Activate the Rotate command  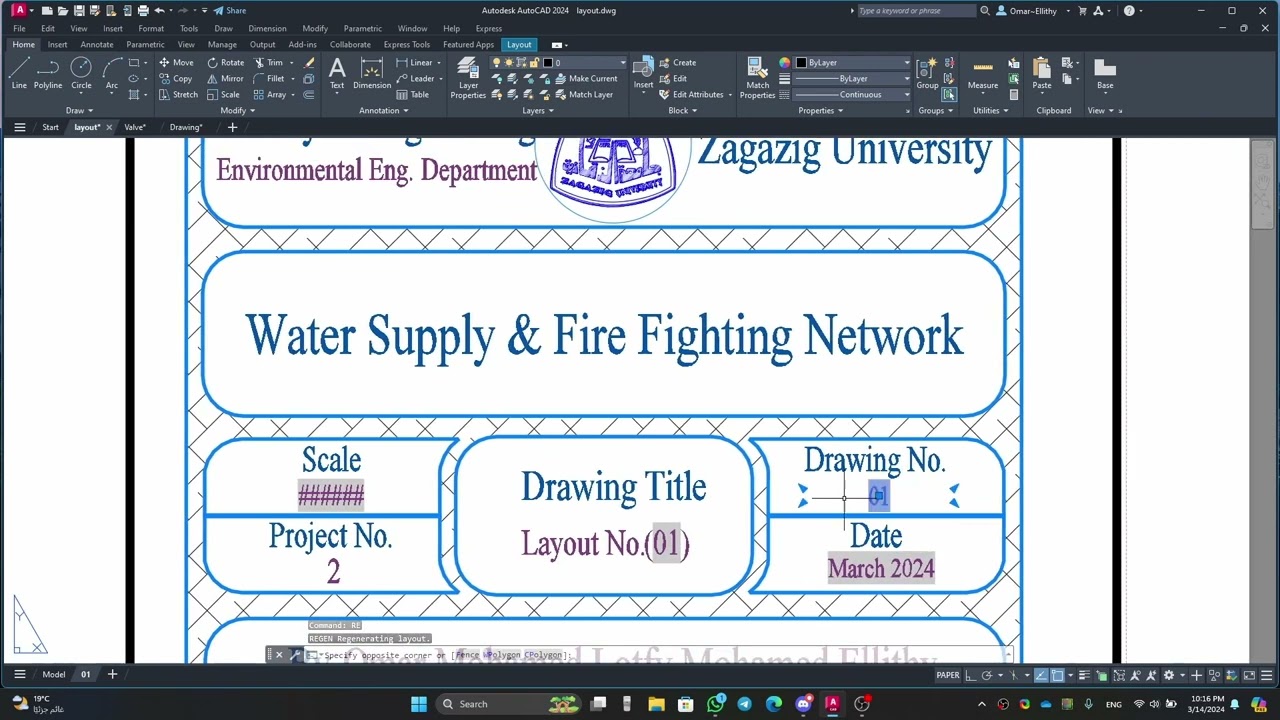(x=225, y=62)
